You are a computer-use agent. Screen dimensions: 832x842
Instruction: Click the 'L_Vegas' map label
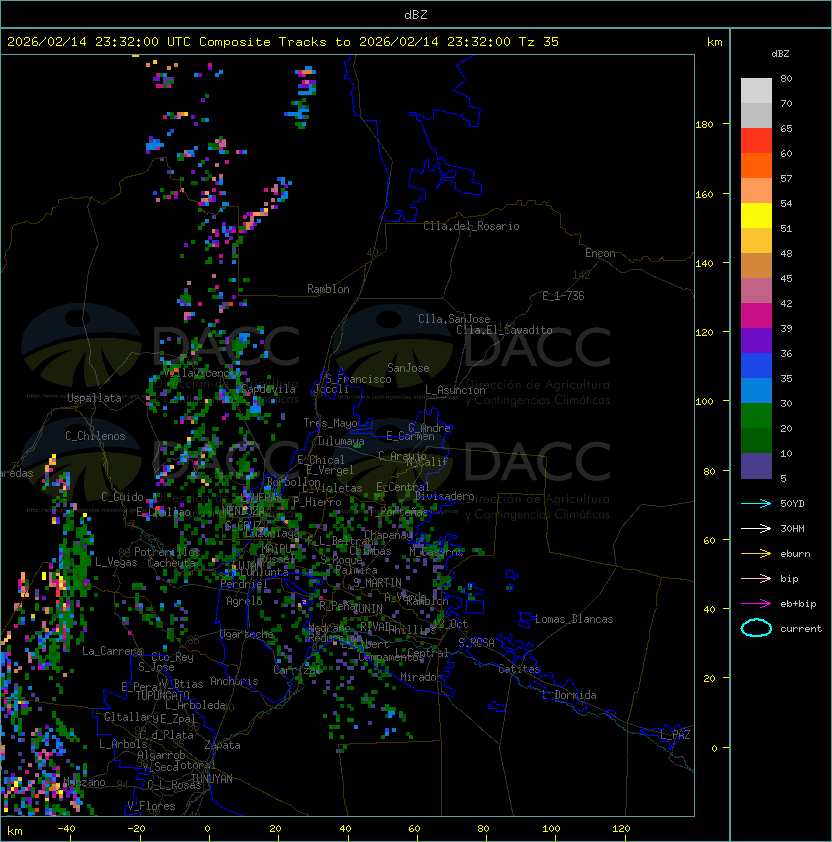[116, 562]
